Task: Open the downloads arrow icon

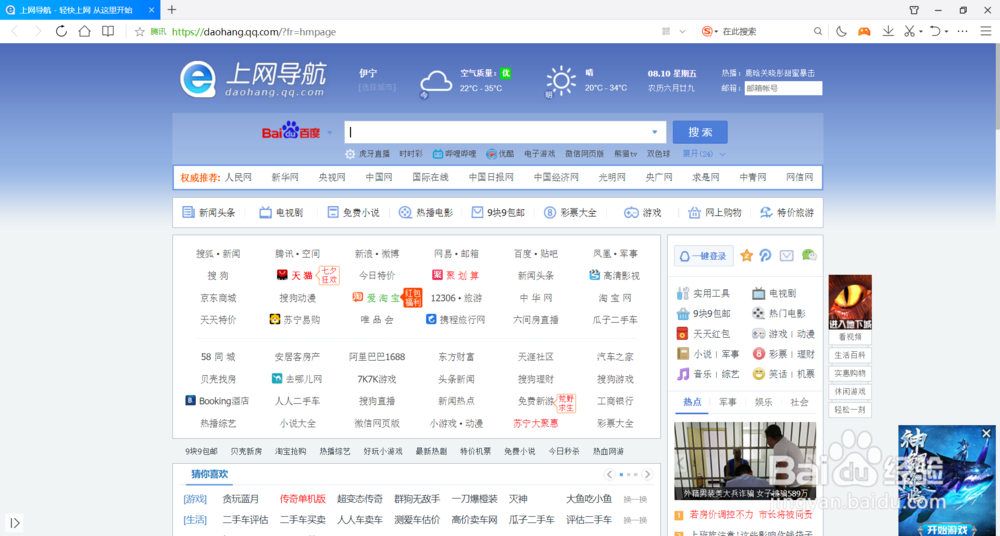Action: click(x=888, y=31)
